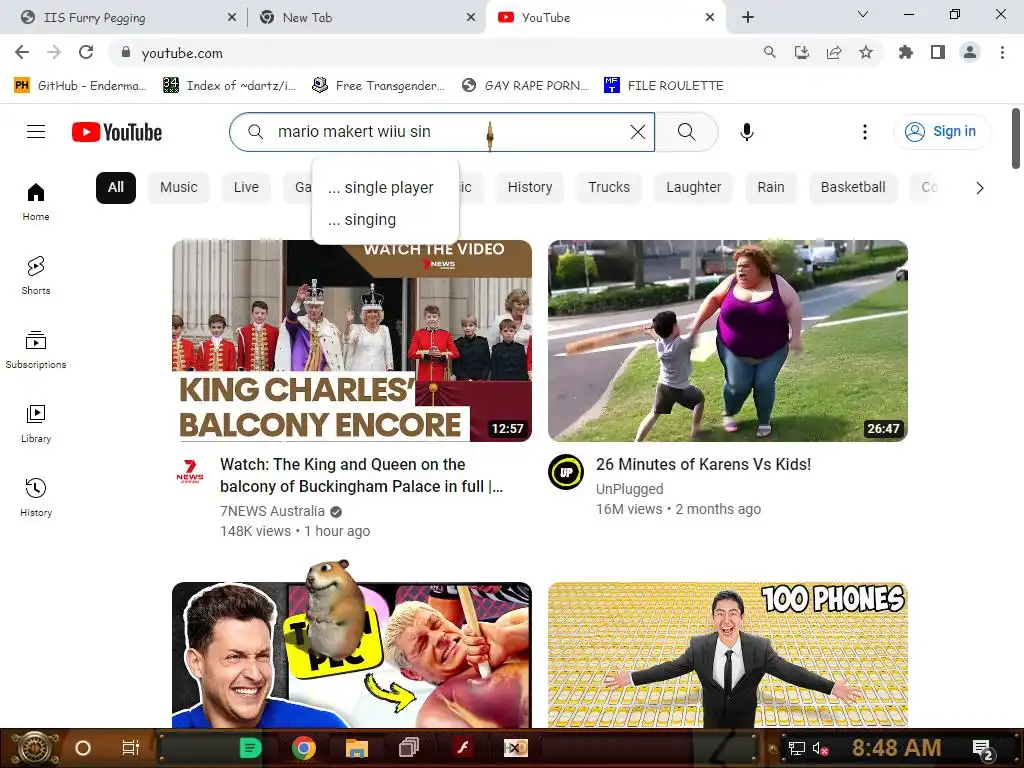Image resolution: width=1024 pixels, height=768 pixels.
Task: Visit the 7NEWS Australia channel name
Action: [x=272, y=511]
